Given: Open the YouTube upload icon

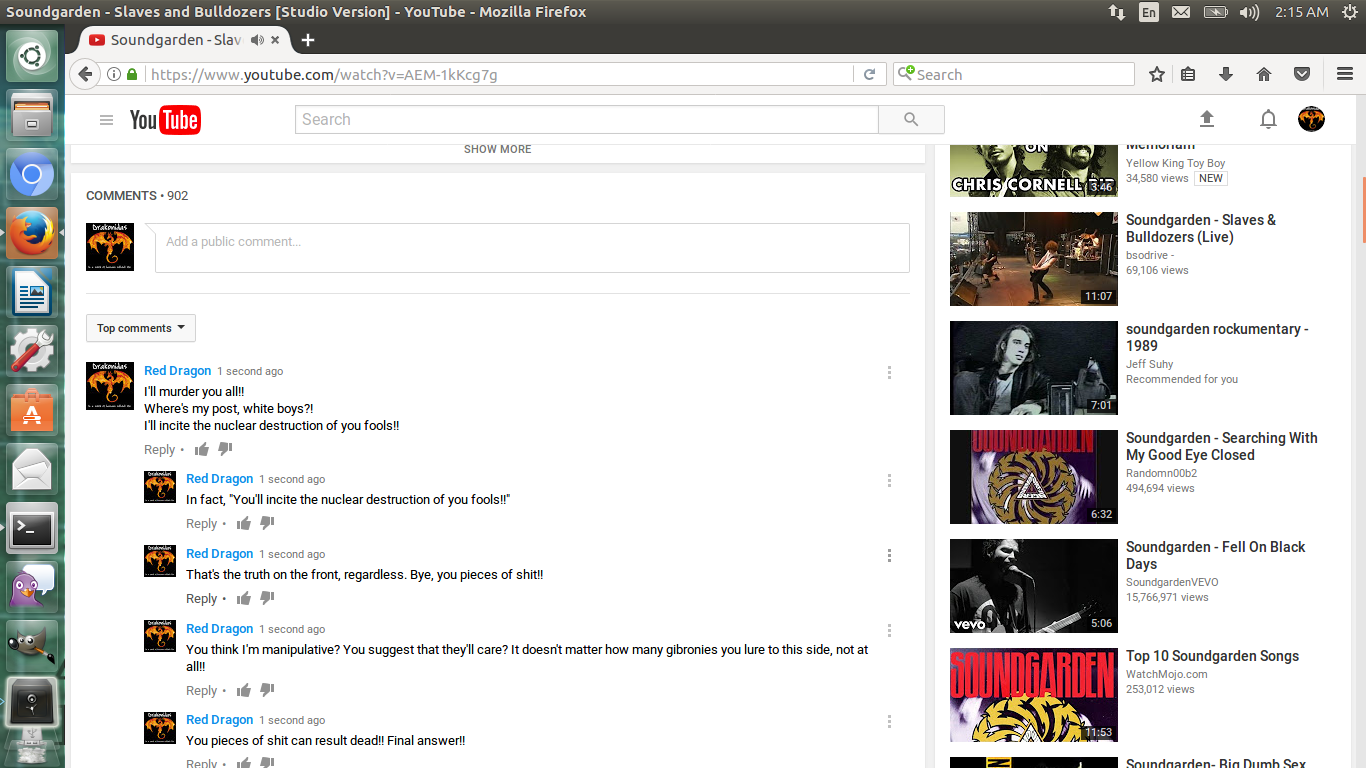Looking at the screenshot, I should tap(1207, 119).
